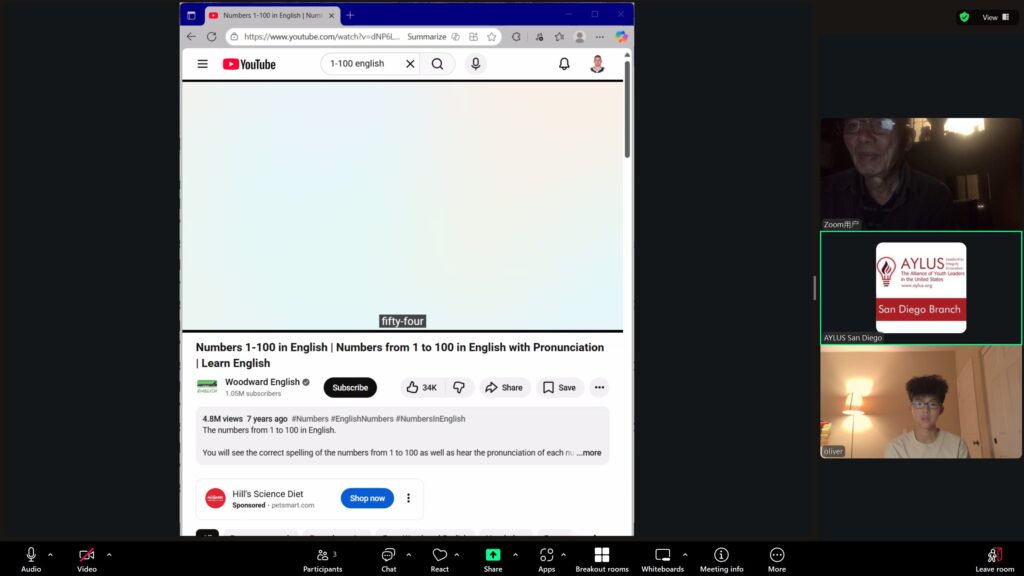This screenshot has width=1024, height=576.
Task: Click the Shop now ad button
Action: pos(367,498)
